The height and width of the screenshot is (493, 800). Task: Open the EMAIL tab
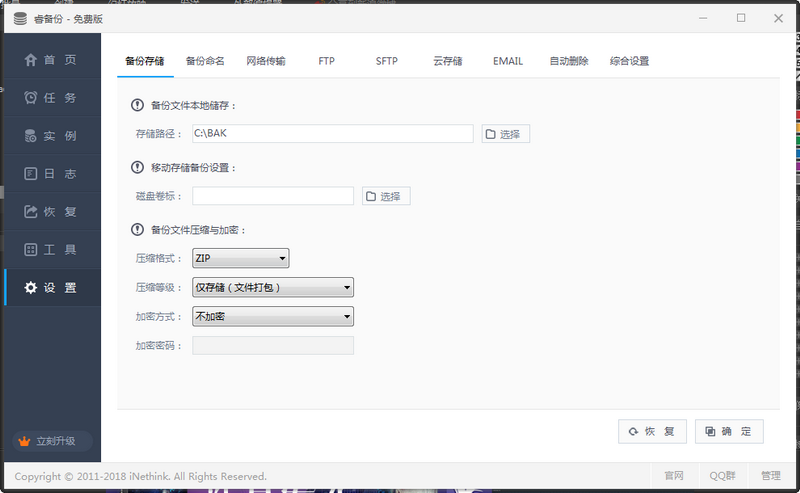coord(508,61)
